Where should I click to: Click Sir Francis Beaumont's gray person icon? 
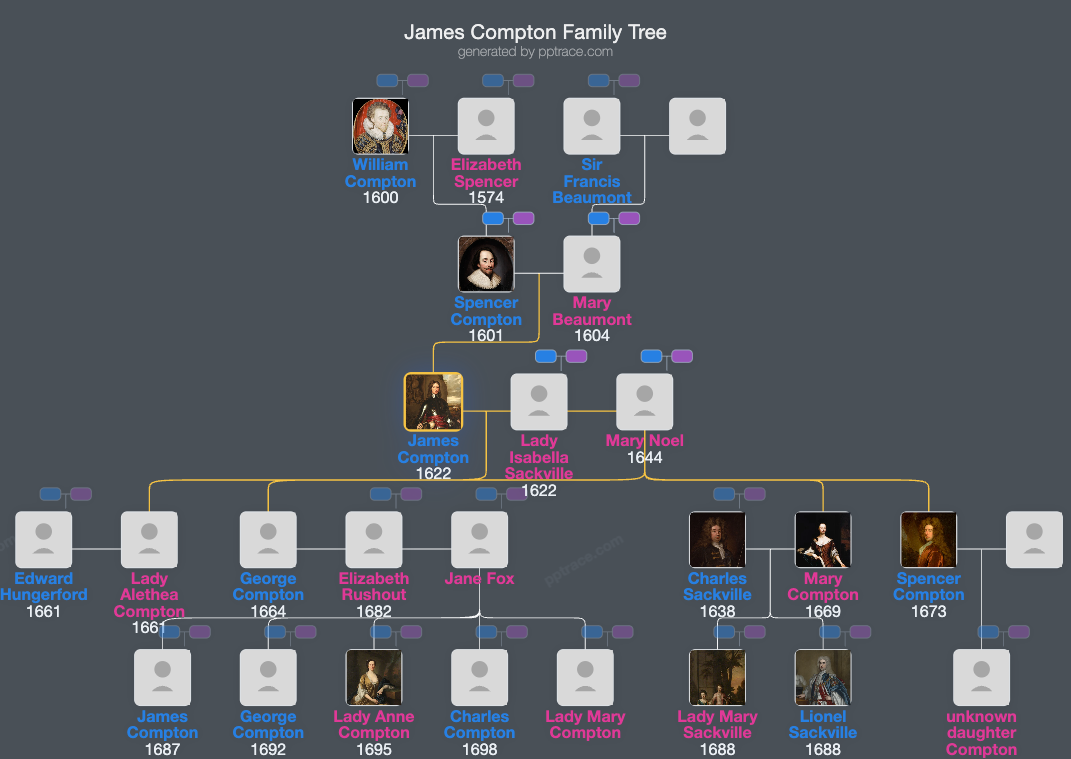(x=591, y=125)
